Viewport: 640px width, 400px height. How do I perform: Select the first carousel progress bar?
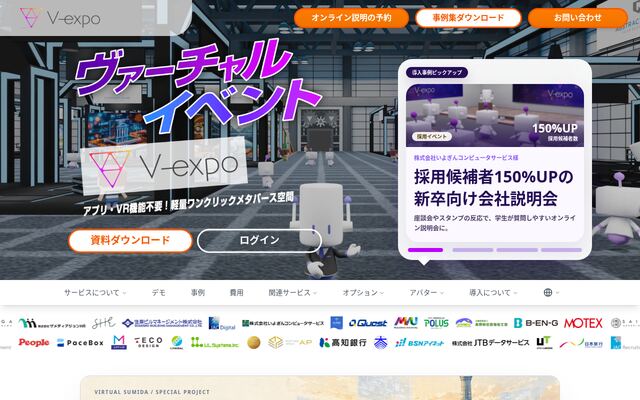tap(425, 250)
